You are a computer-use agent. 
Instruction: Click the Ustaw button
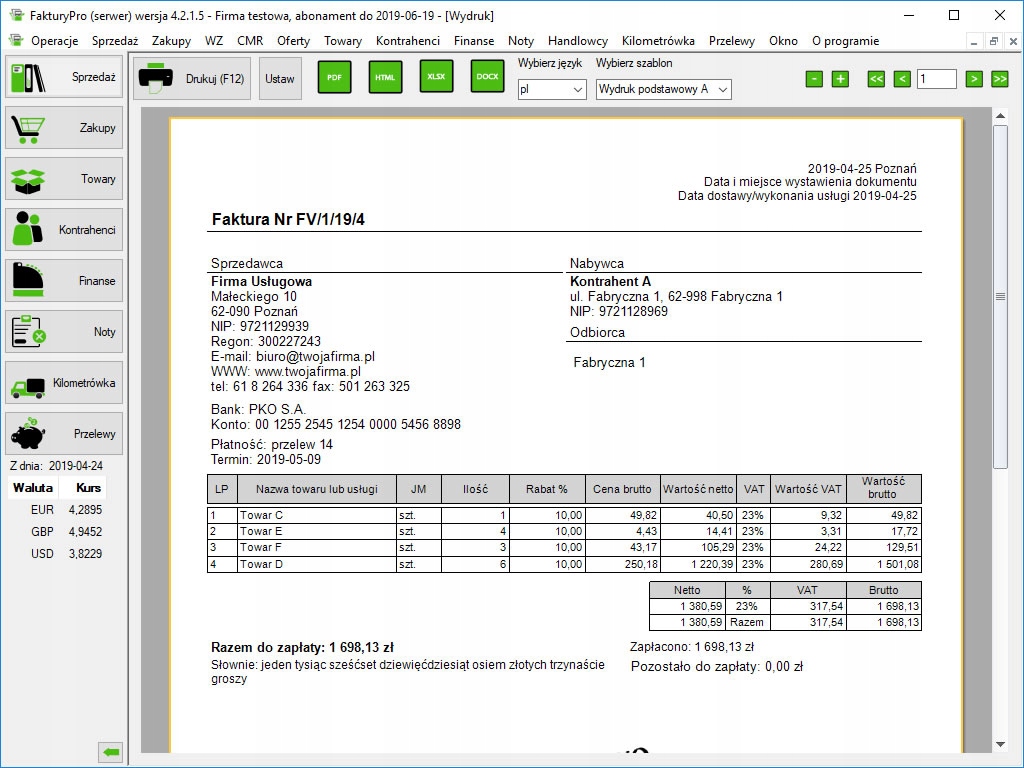tap(280, 78)
